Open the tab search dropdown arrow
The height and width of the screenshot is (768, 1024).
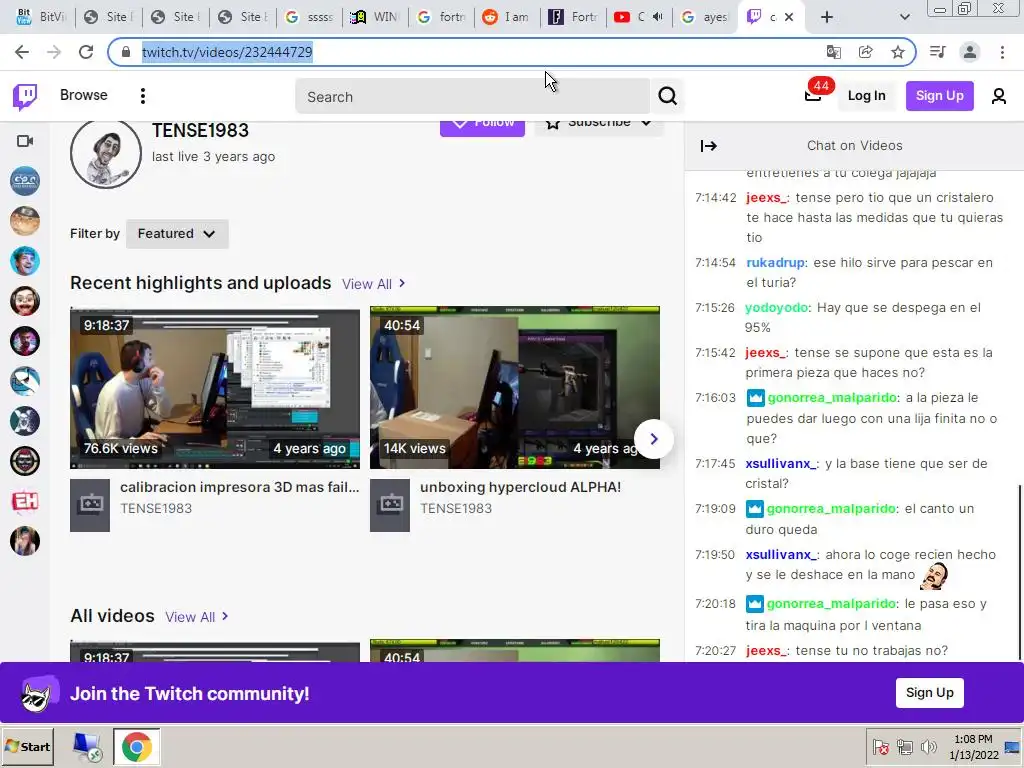click(x=904, y=17)
